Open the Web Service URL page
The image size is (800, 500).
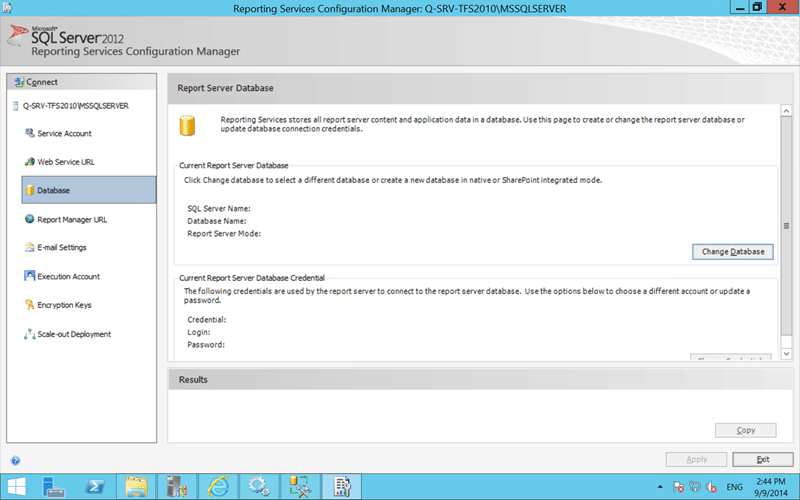[x=66, y=162]
